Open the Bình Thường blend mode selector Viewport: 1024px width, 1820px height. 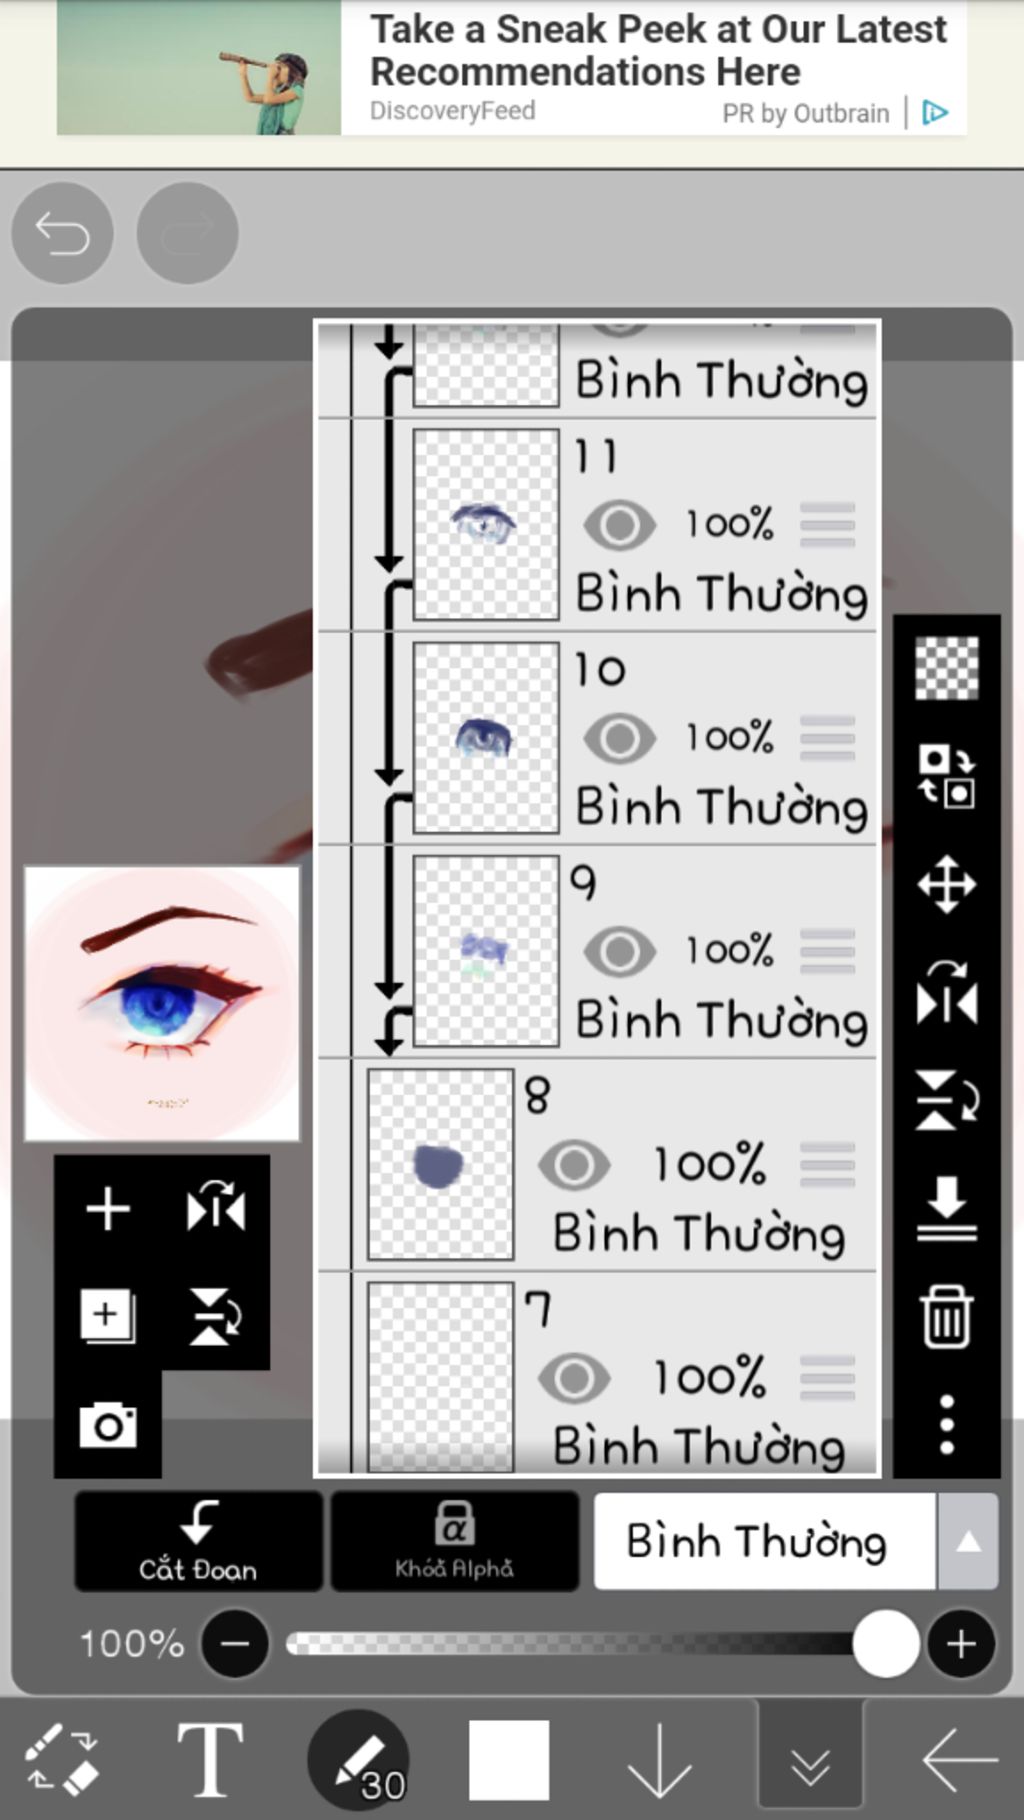click(765, 1542)
